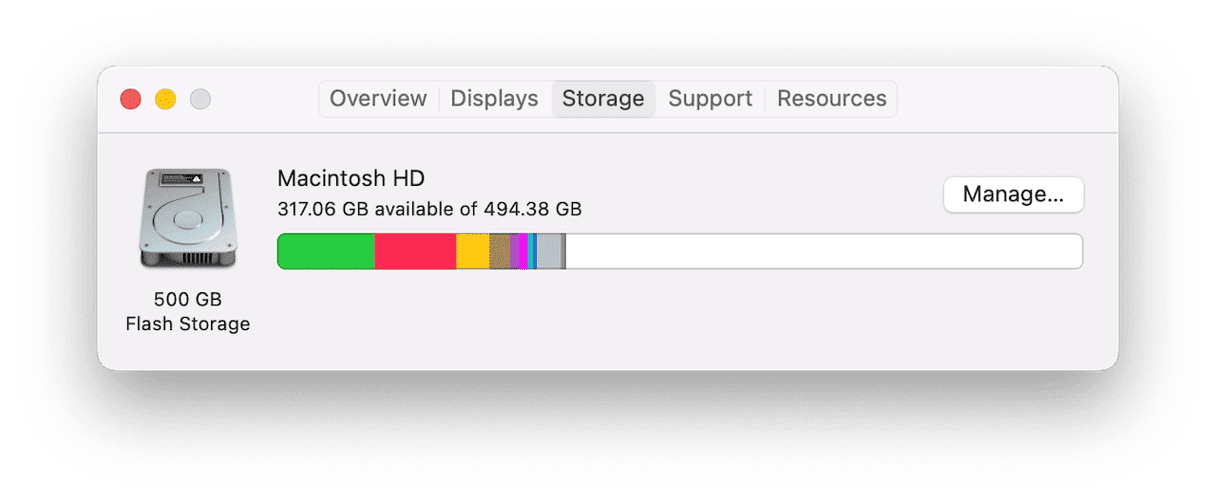Minimize the window using the yellow button
Screen dimensions: 1216x499
pos(166,99)
